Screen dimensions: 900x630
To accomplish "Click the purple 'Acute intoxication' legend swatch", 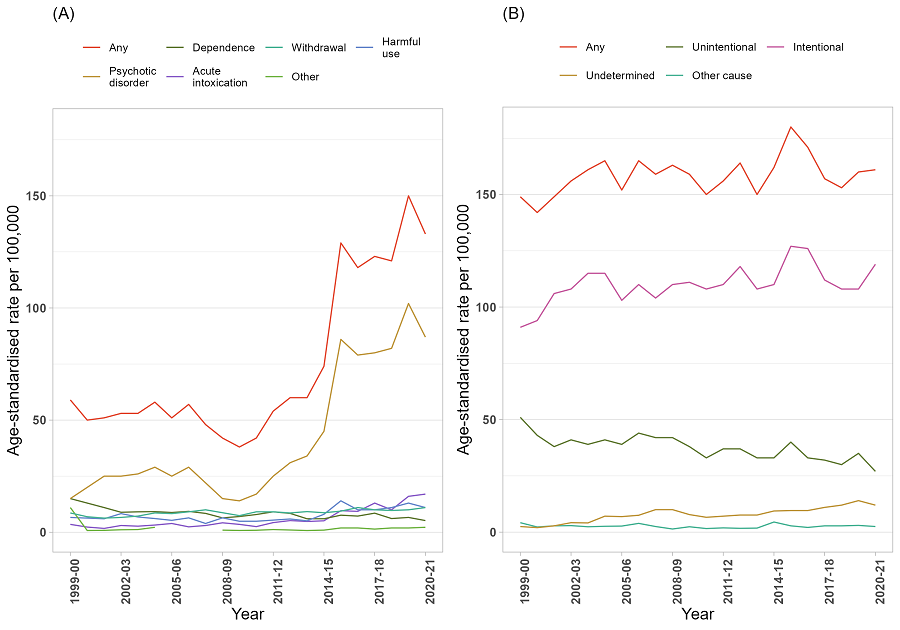I will tap(174, 77).
